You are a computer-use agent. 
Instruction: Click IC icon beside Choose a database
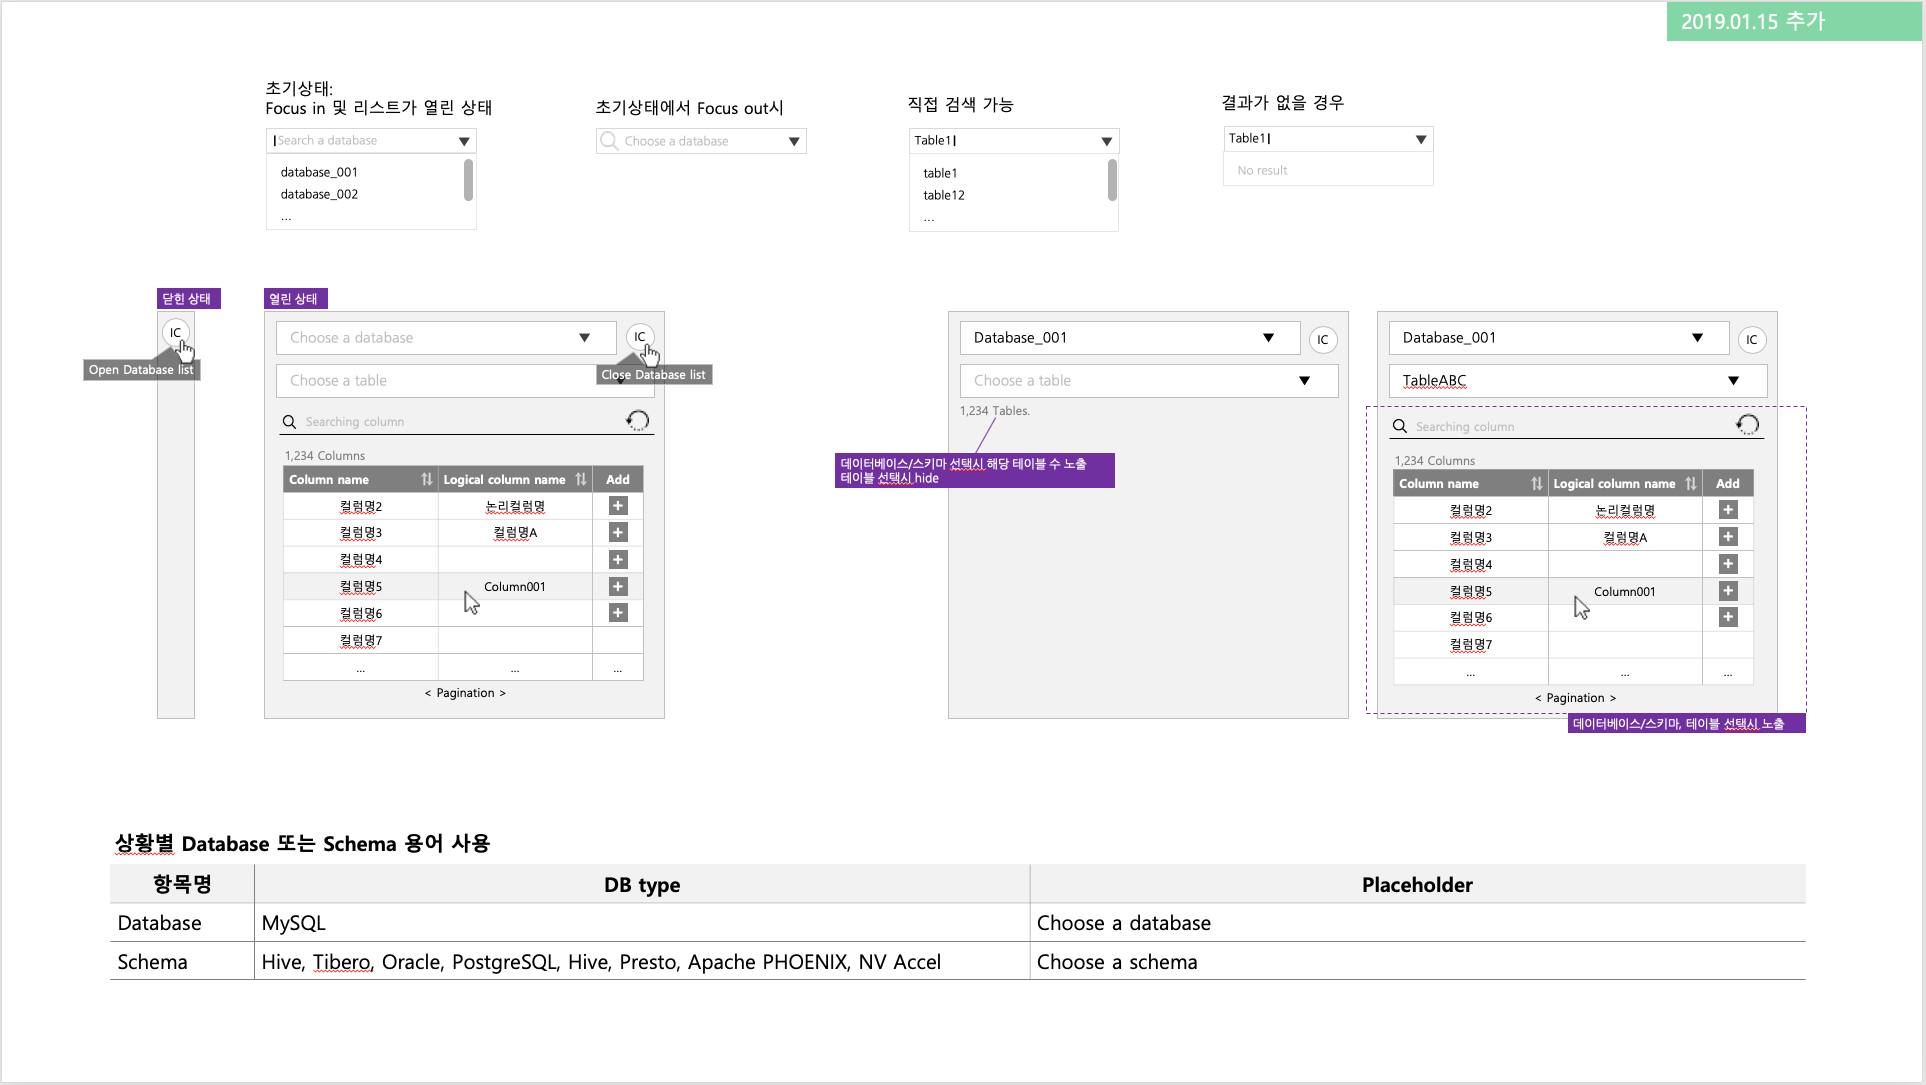[640, 337]
